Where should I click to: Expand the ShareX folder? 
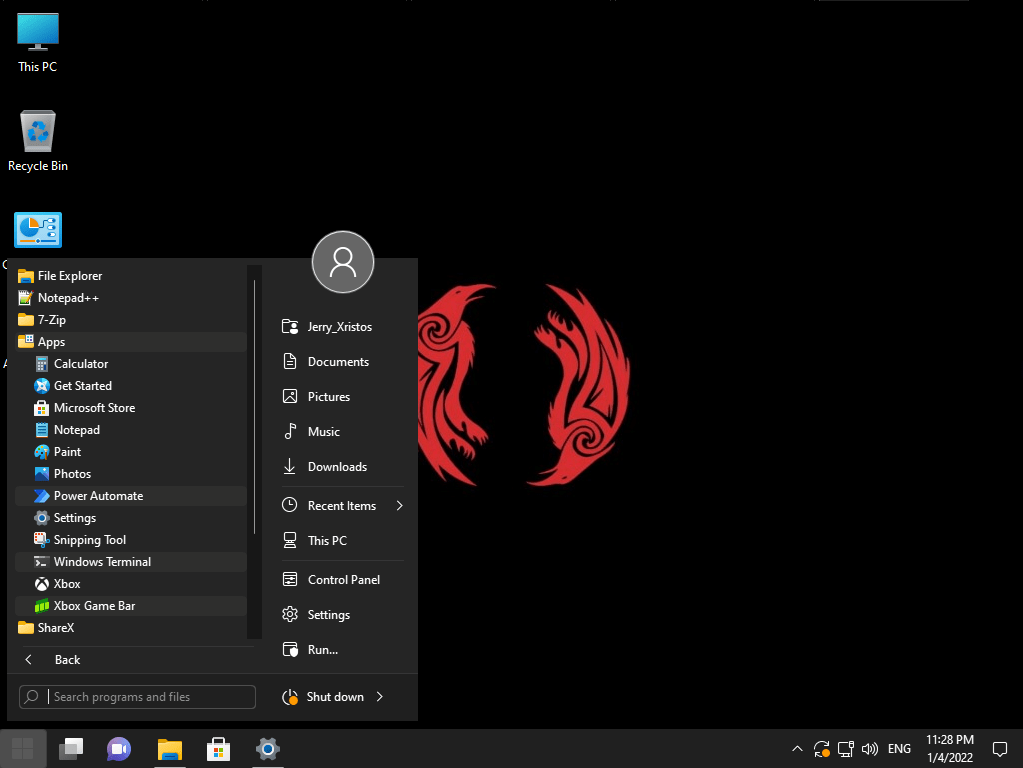point(55,628)
